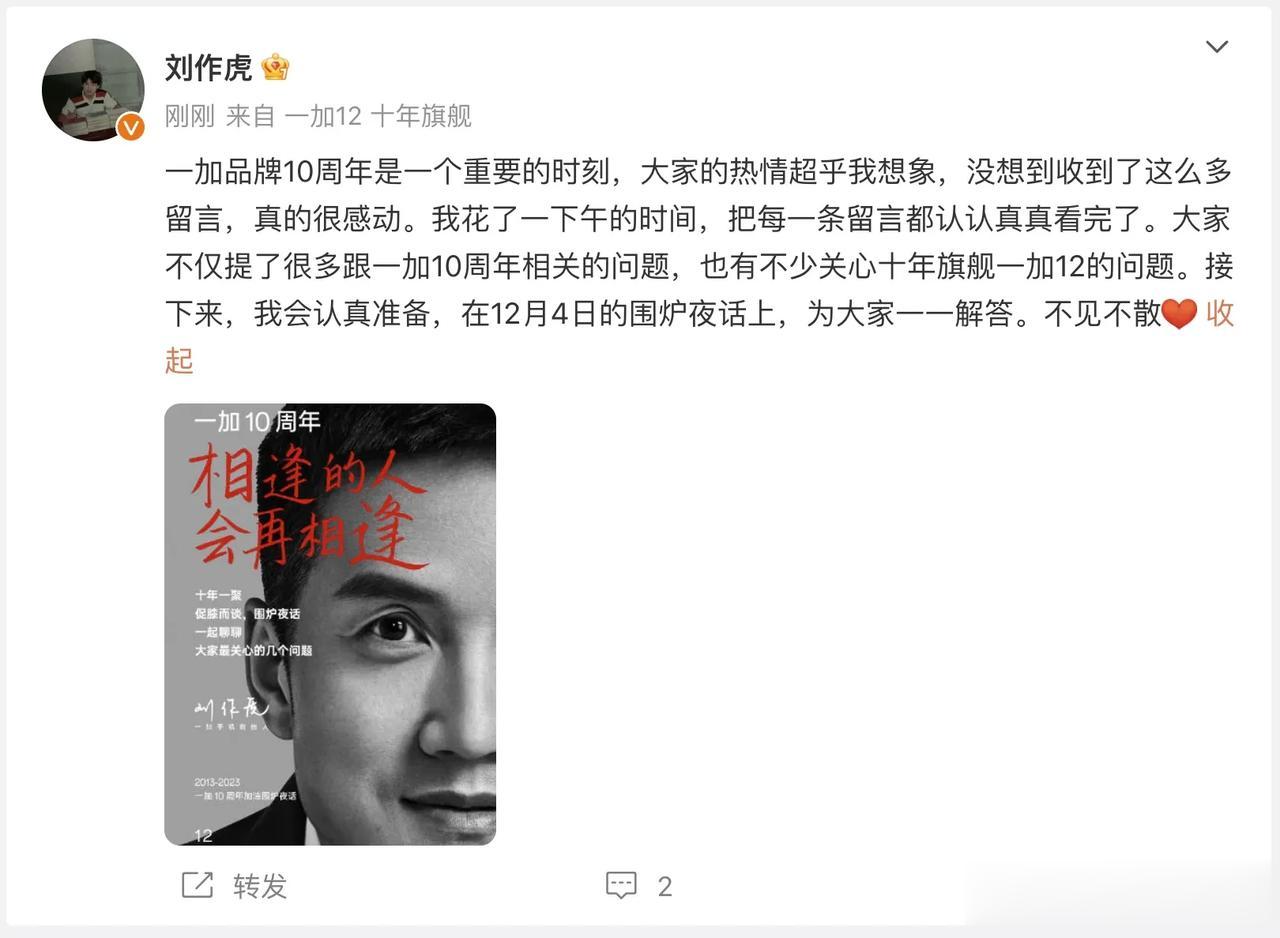Click the post body text paragraph
The width and height of the screenshot is (1280, 938).
click(x=699, y=266)
